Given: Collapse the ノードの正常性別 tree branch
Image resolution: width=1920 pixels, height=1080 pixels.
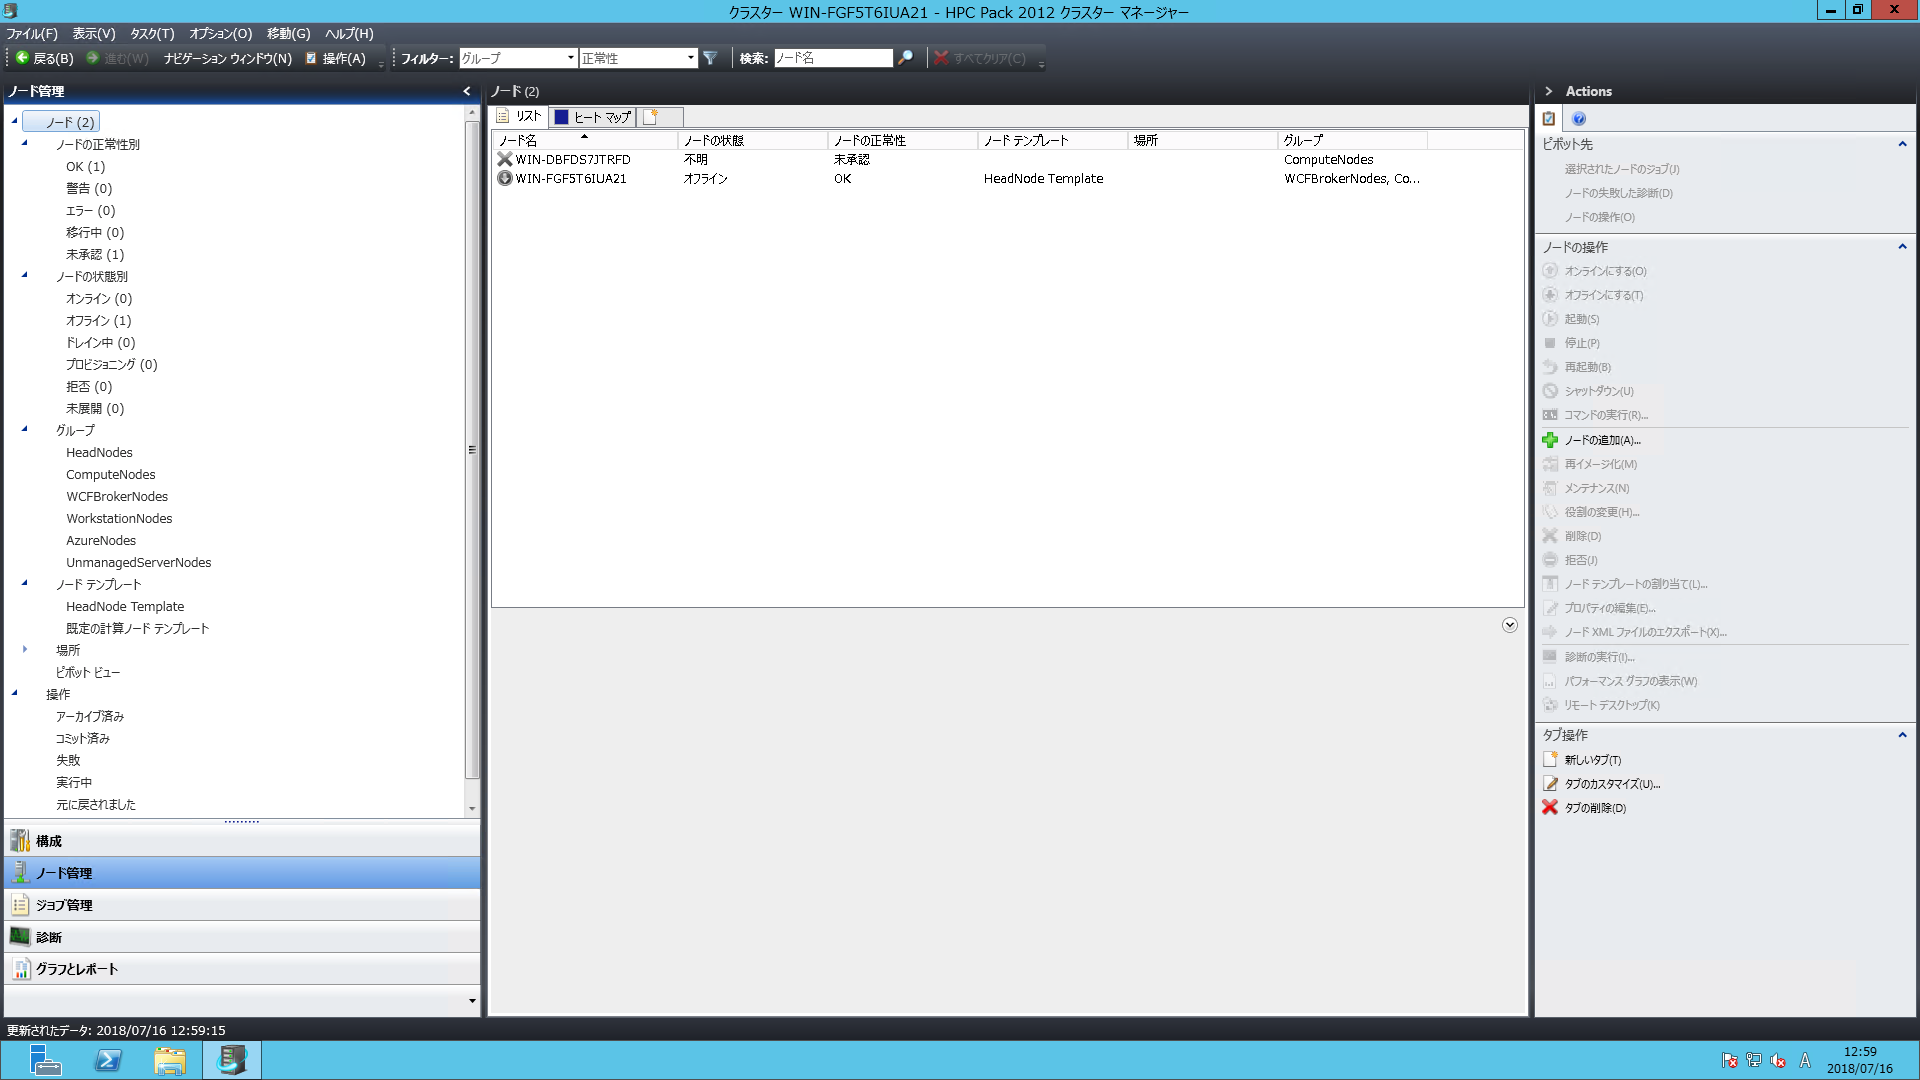Looking at the screenshot, I should tap(25, 144).
